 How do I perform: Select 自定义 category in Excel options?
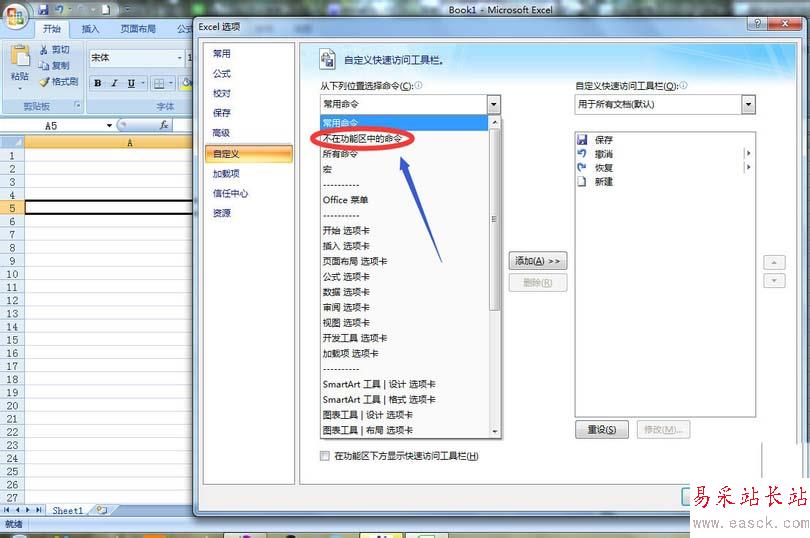tap(249, 153)
